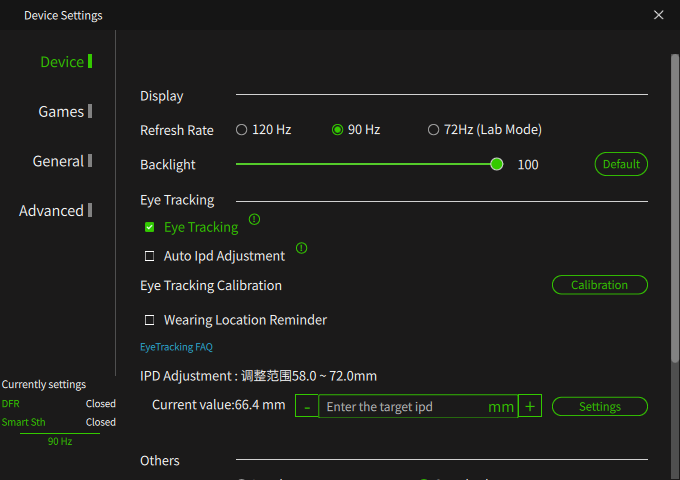
Task: Start eye tracking Calibration
Action: pos(599,285)
